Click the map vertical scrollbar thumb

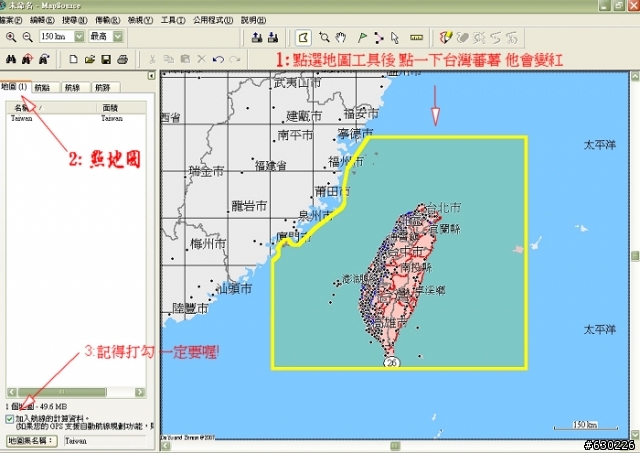(635, 256)
